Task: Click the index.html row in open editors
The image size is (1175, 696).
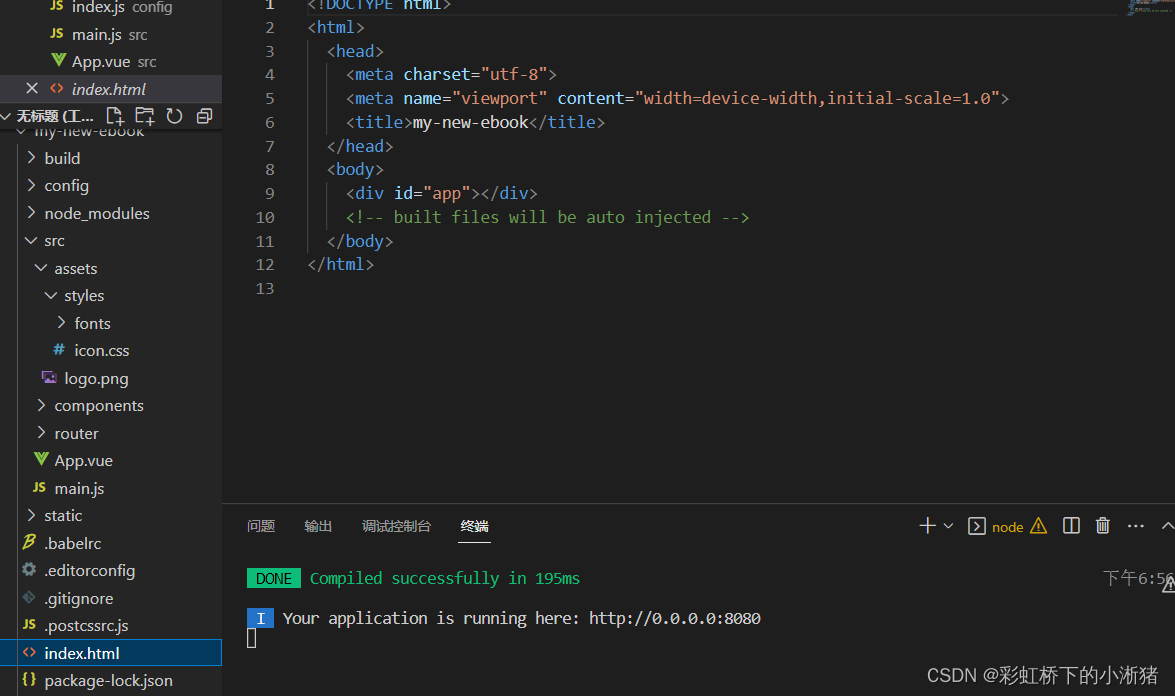Action: (x=111, y=88)
